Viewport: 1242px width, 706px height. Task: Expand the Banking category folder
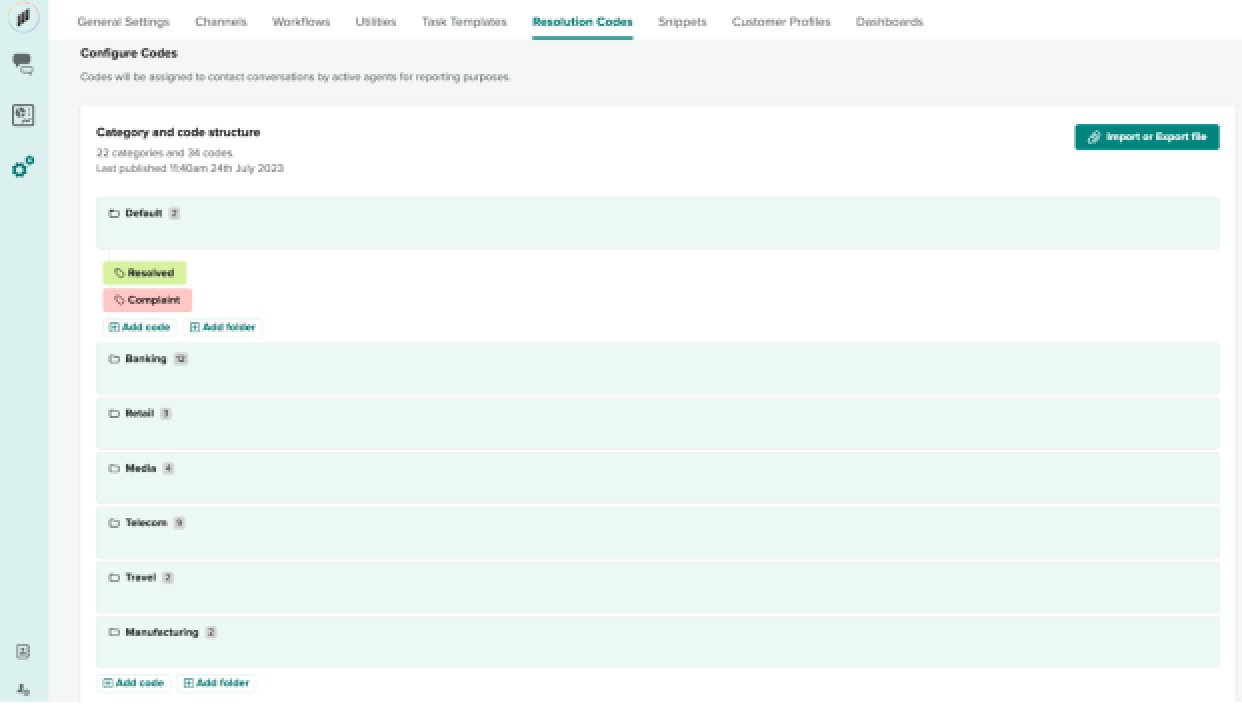pyautogui.click(x=145, y=359)
